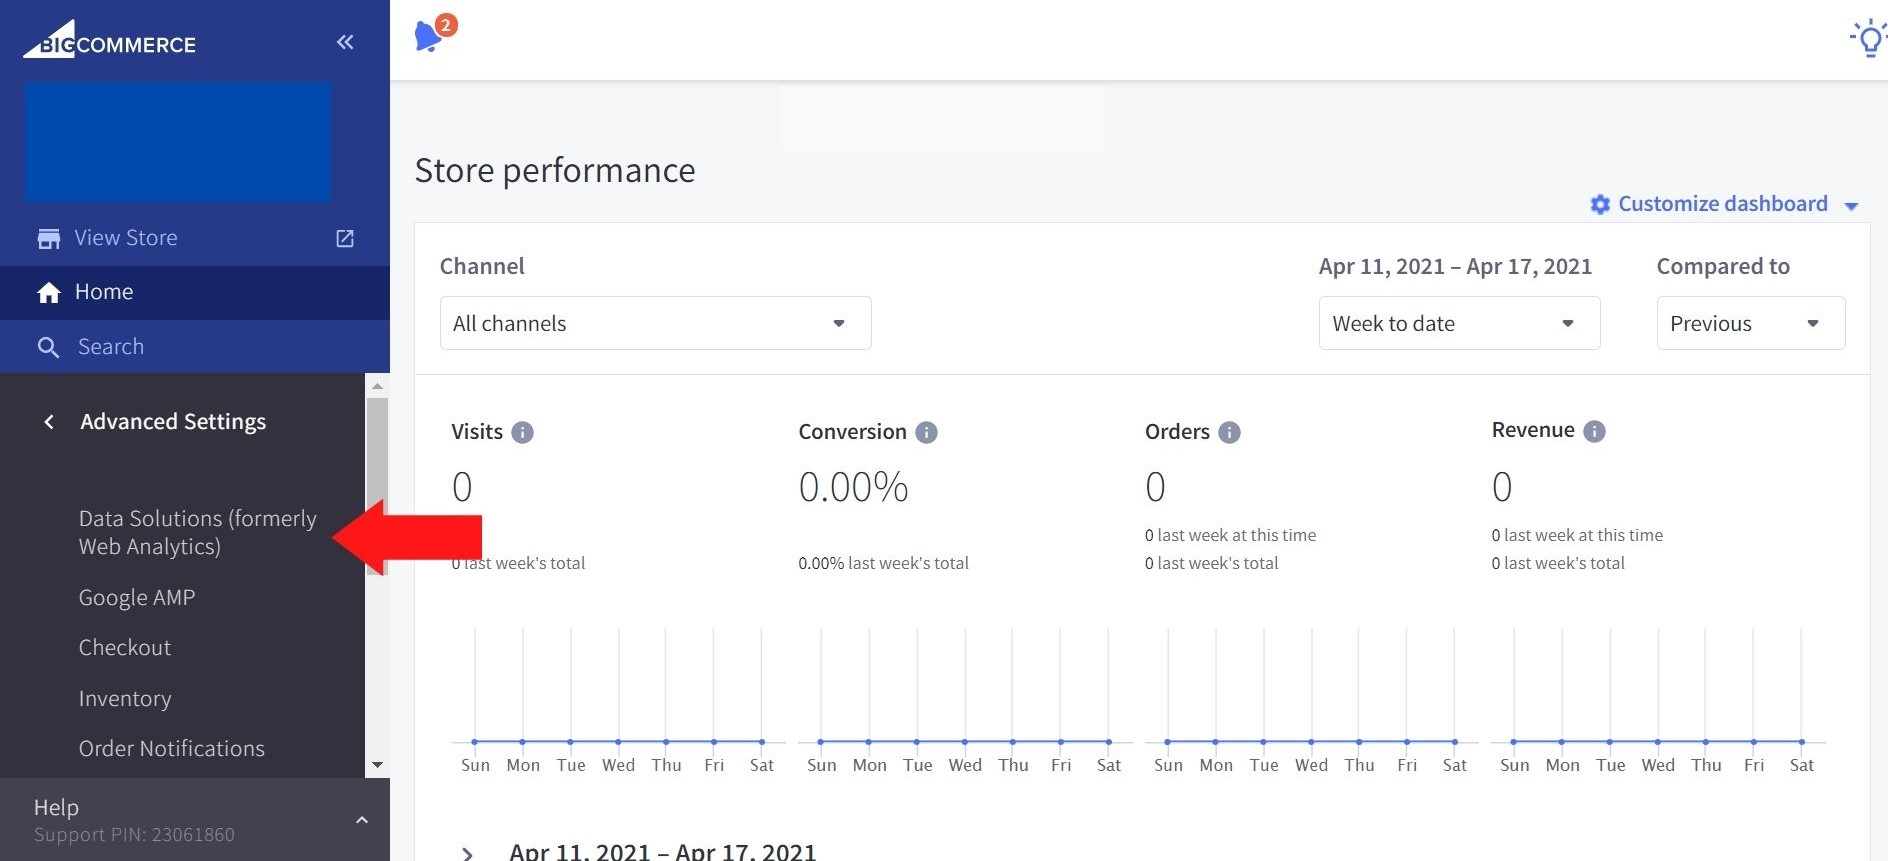Viewport: 1888px width, 861px height.
Task: Click the notifications bell icon
Action: (x=430, y=36)
